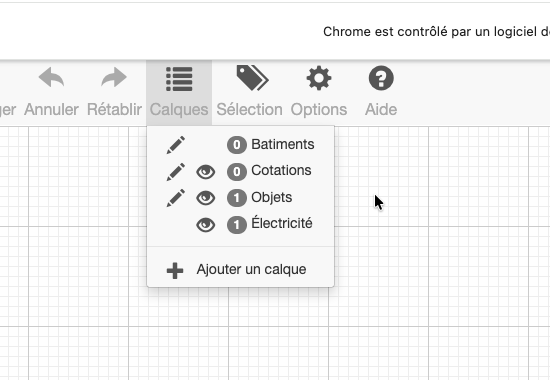Click the pencil icon for Cotations layer
Screen dimensions: 550x380
176,172
